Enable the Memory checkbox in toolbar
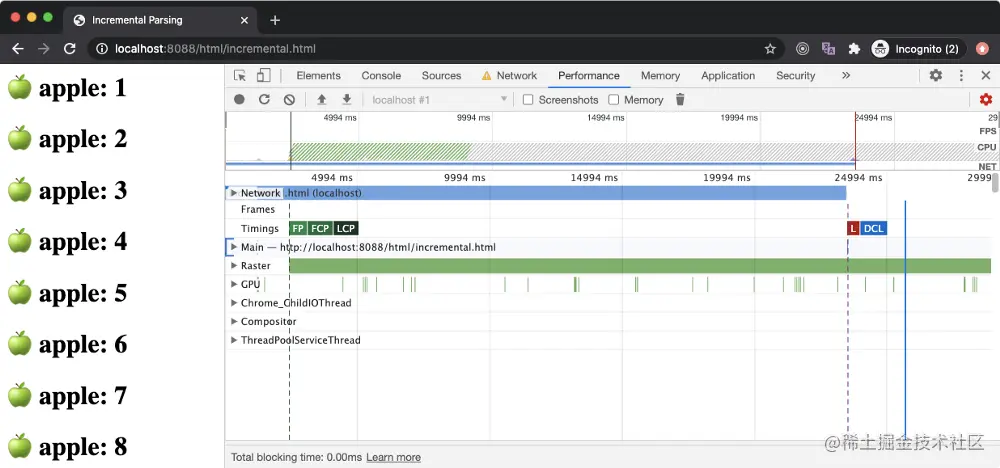 [x=614, y=99]
